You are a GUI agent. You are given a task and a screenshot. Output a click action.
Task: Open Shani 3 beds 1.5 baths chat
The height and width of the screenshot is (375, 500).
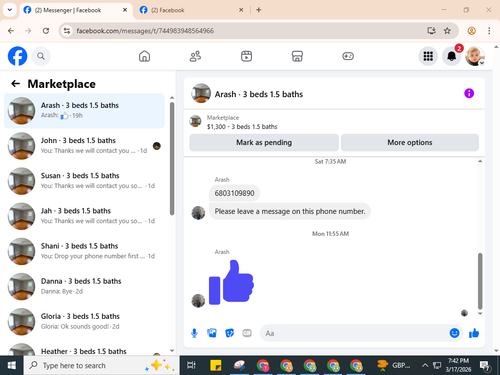(x=84, y=251)
